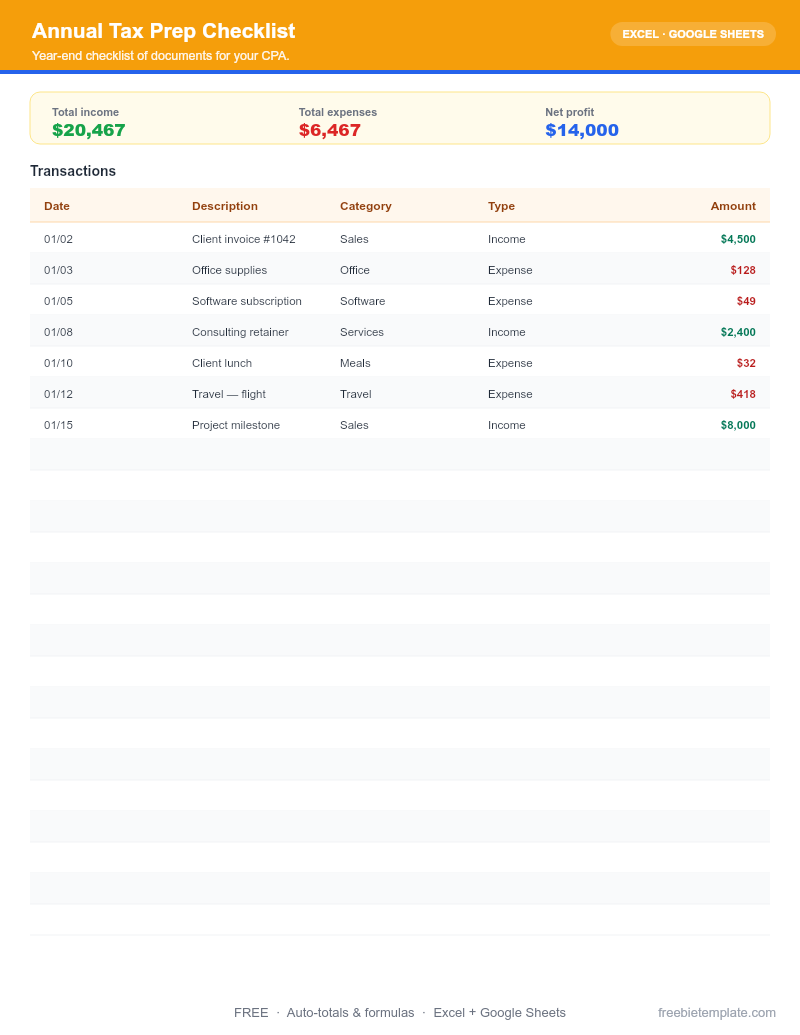Select the Type cell in Project milestone row
Viewport: 800px width, 1035px height.
506,425
